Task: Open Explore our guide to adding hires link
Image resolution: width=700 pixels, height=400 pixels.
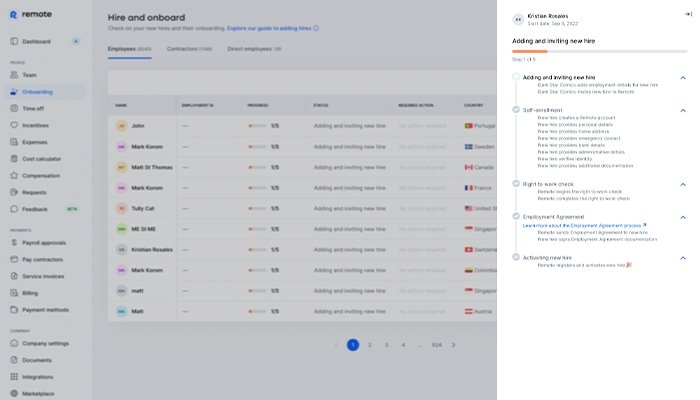Action: [269, 28]
